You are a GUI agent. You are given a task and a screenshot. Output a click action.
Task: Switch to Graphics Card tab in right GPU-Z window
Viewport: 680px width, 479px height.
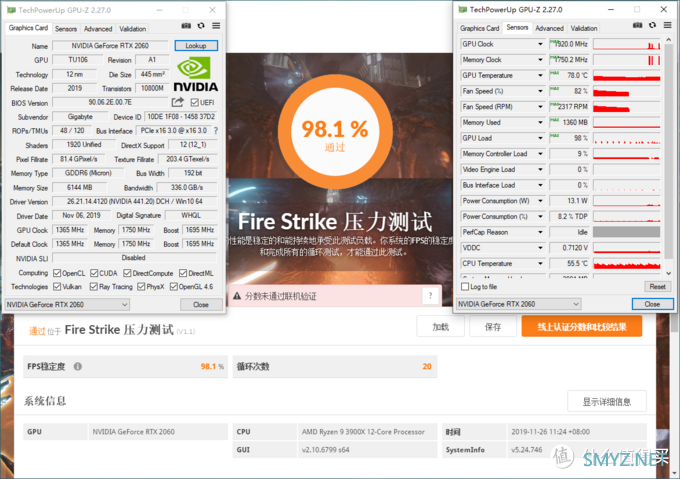(x=479, y=28)
